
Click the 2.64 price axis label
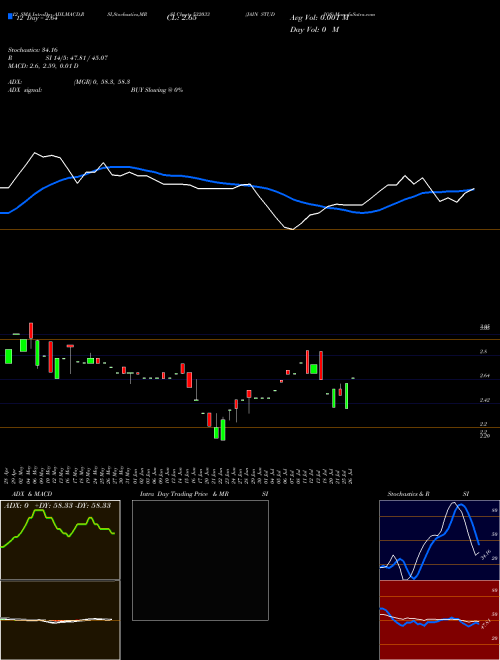click(x=485, y=375)
